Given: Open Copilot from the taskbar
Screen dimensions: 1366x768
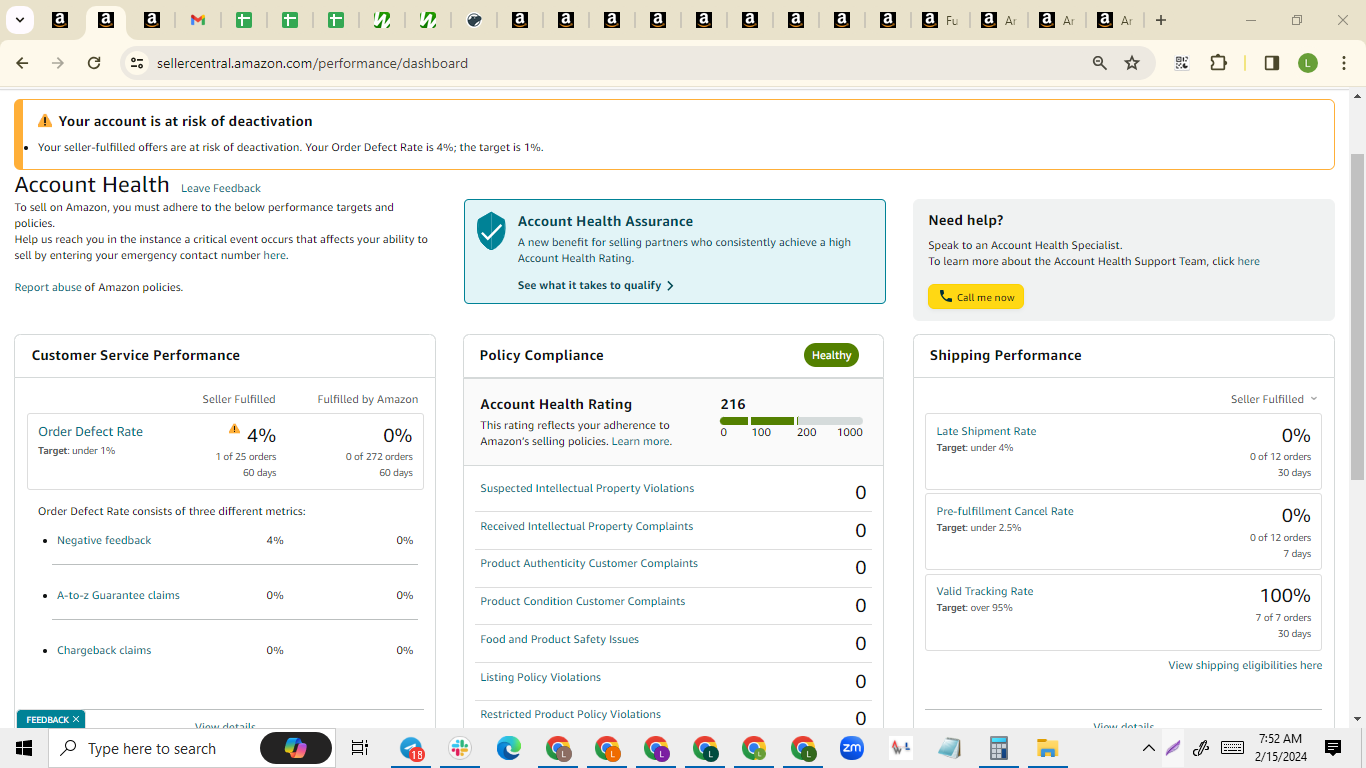Looking at the screenshot, I should 296,748.
